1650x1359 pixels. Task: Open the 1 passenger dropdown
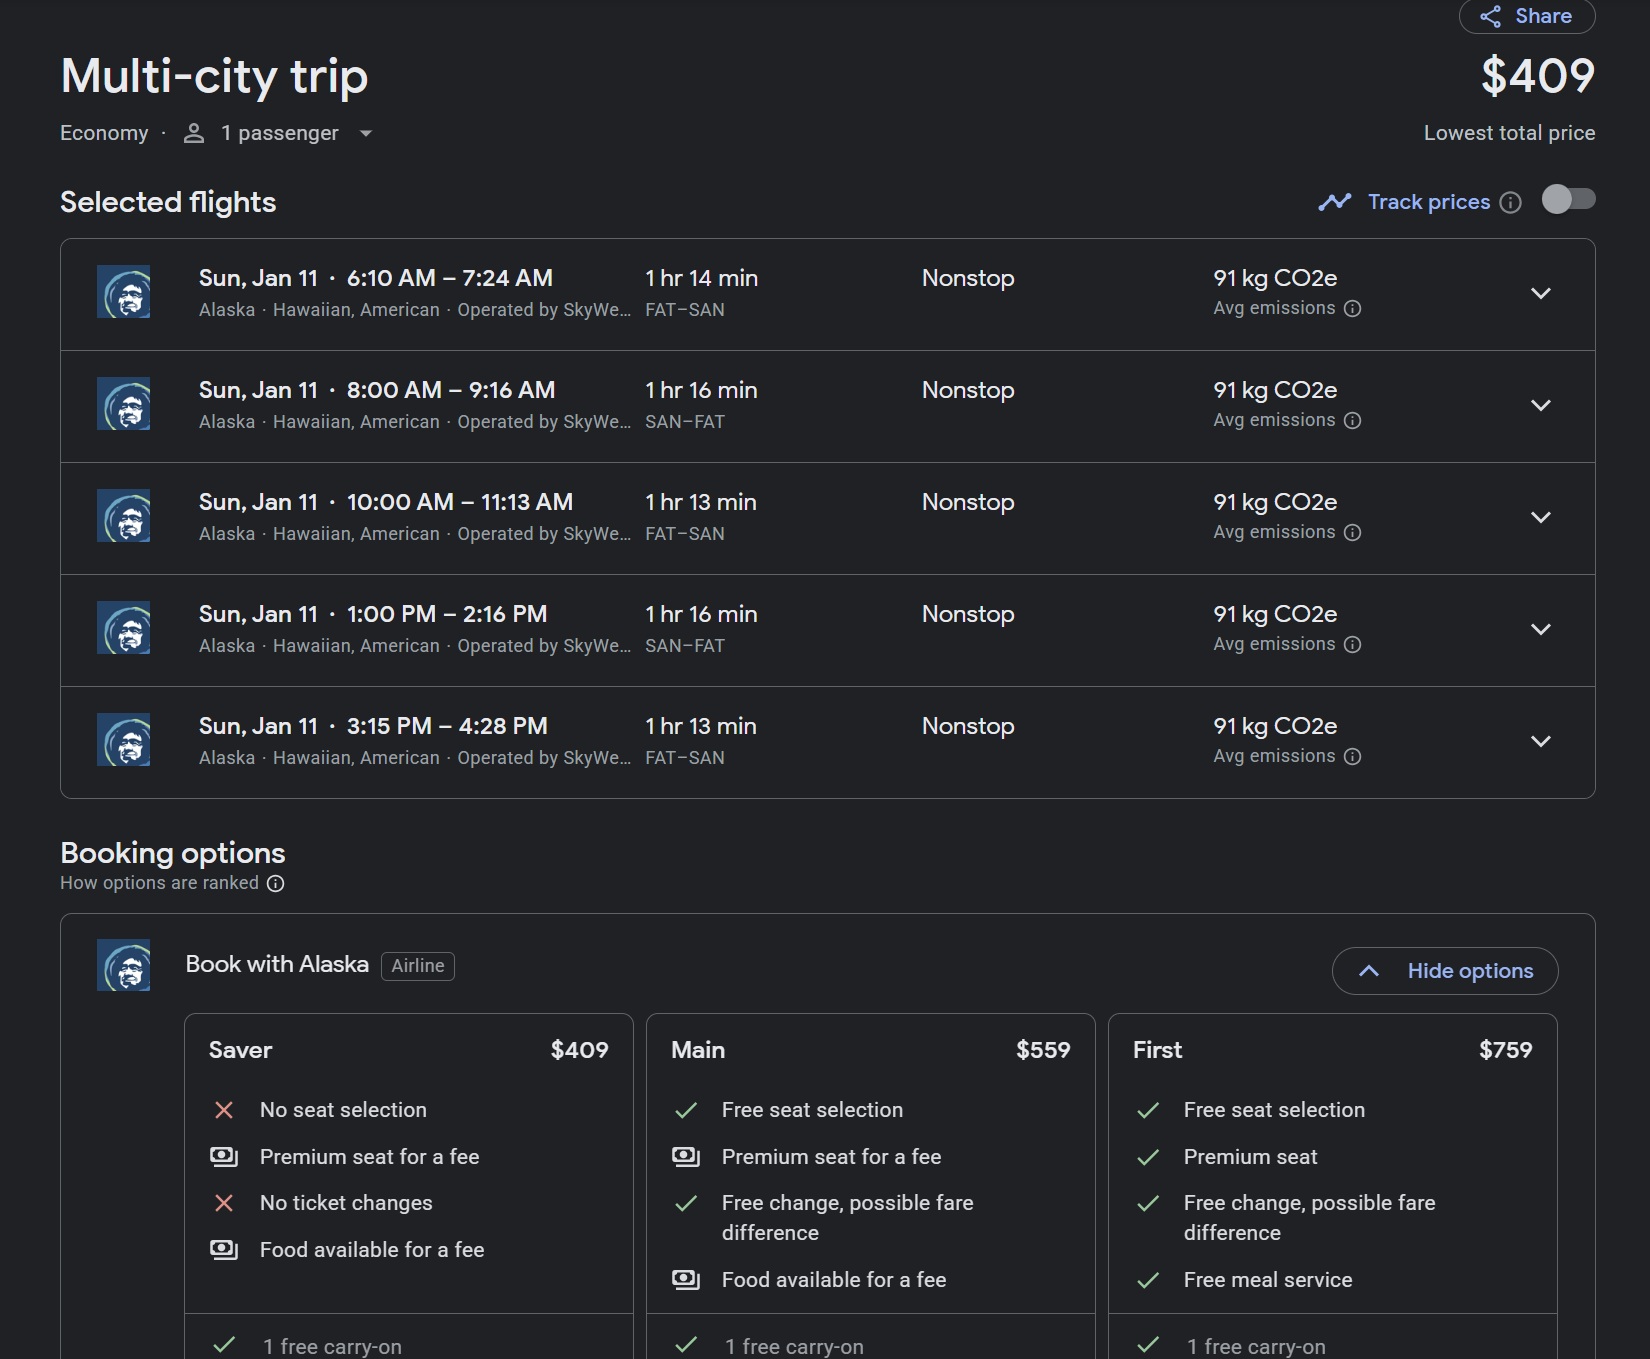280,133
